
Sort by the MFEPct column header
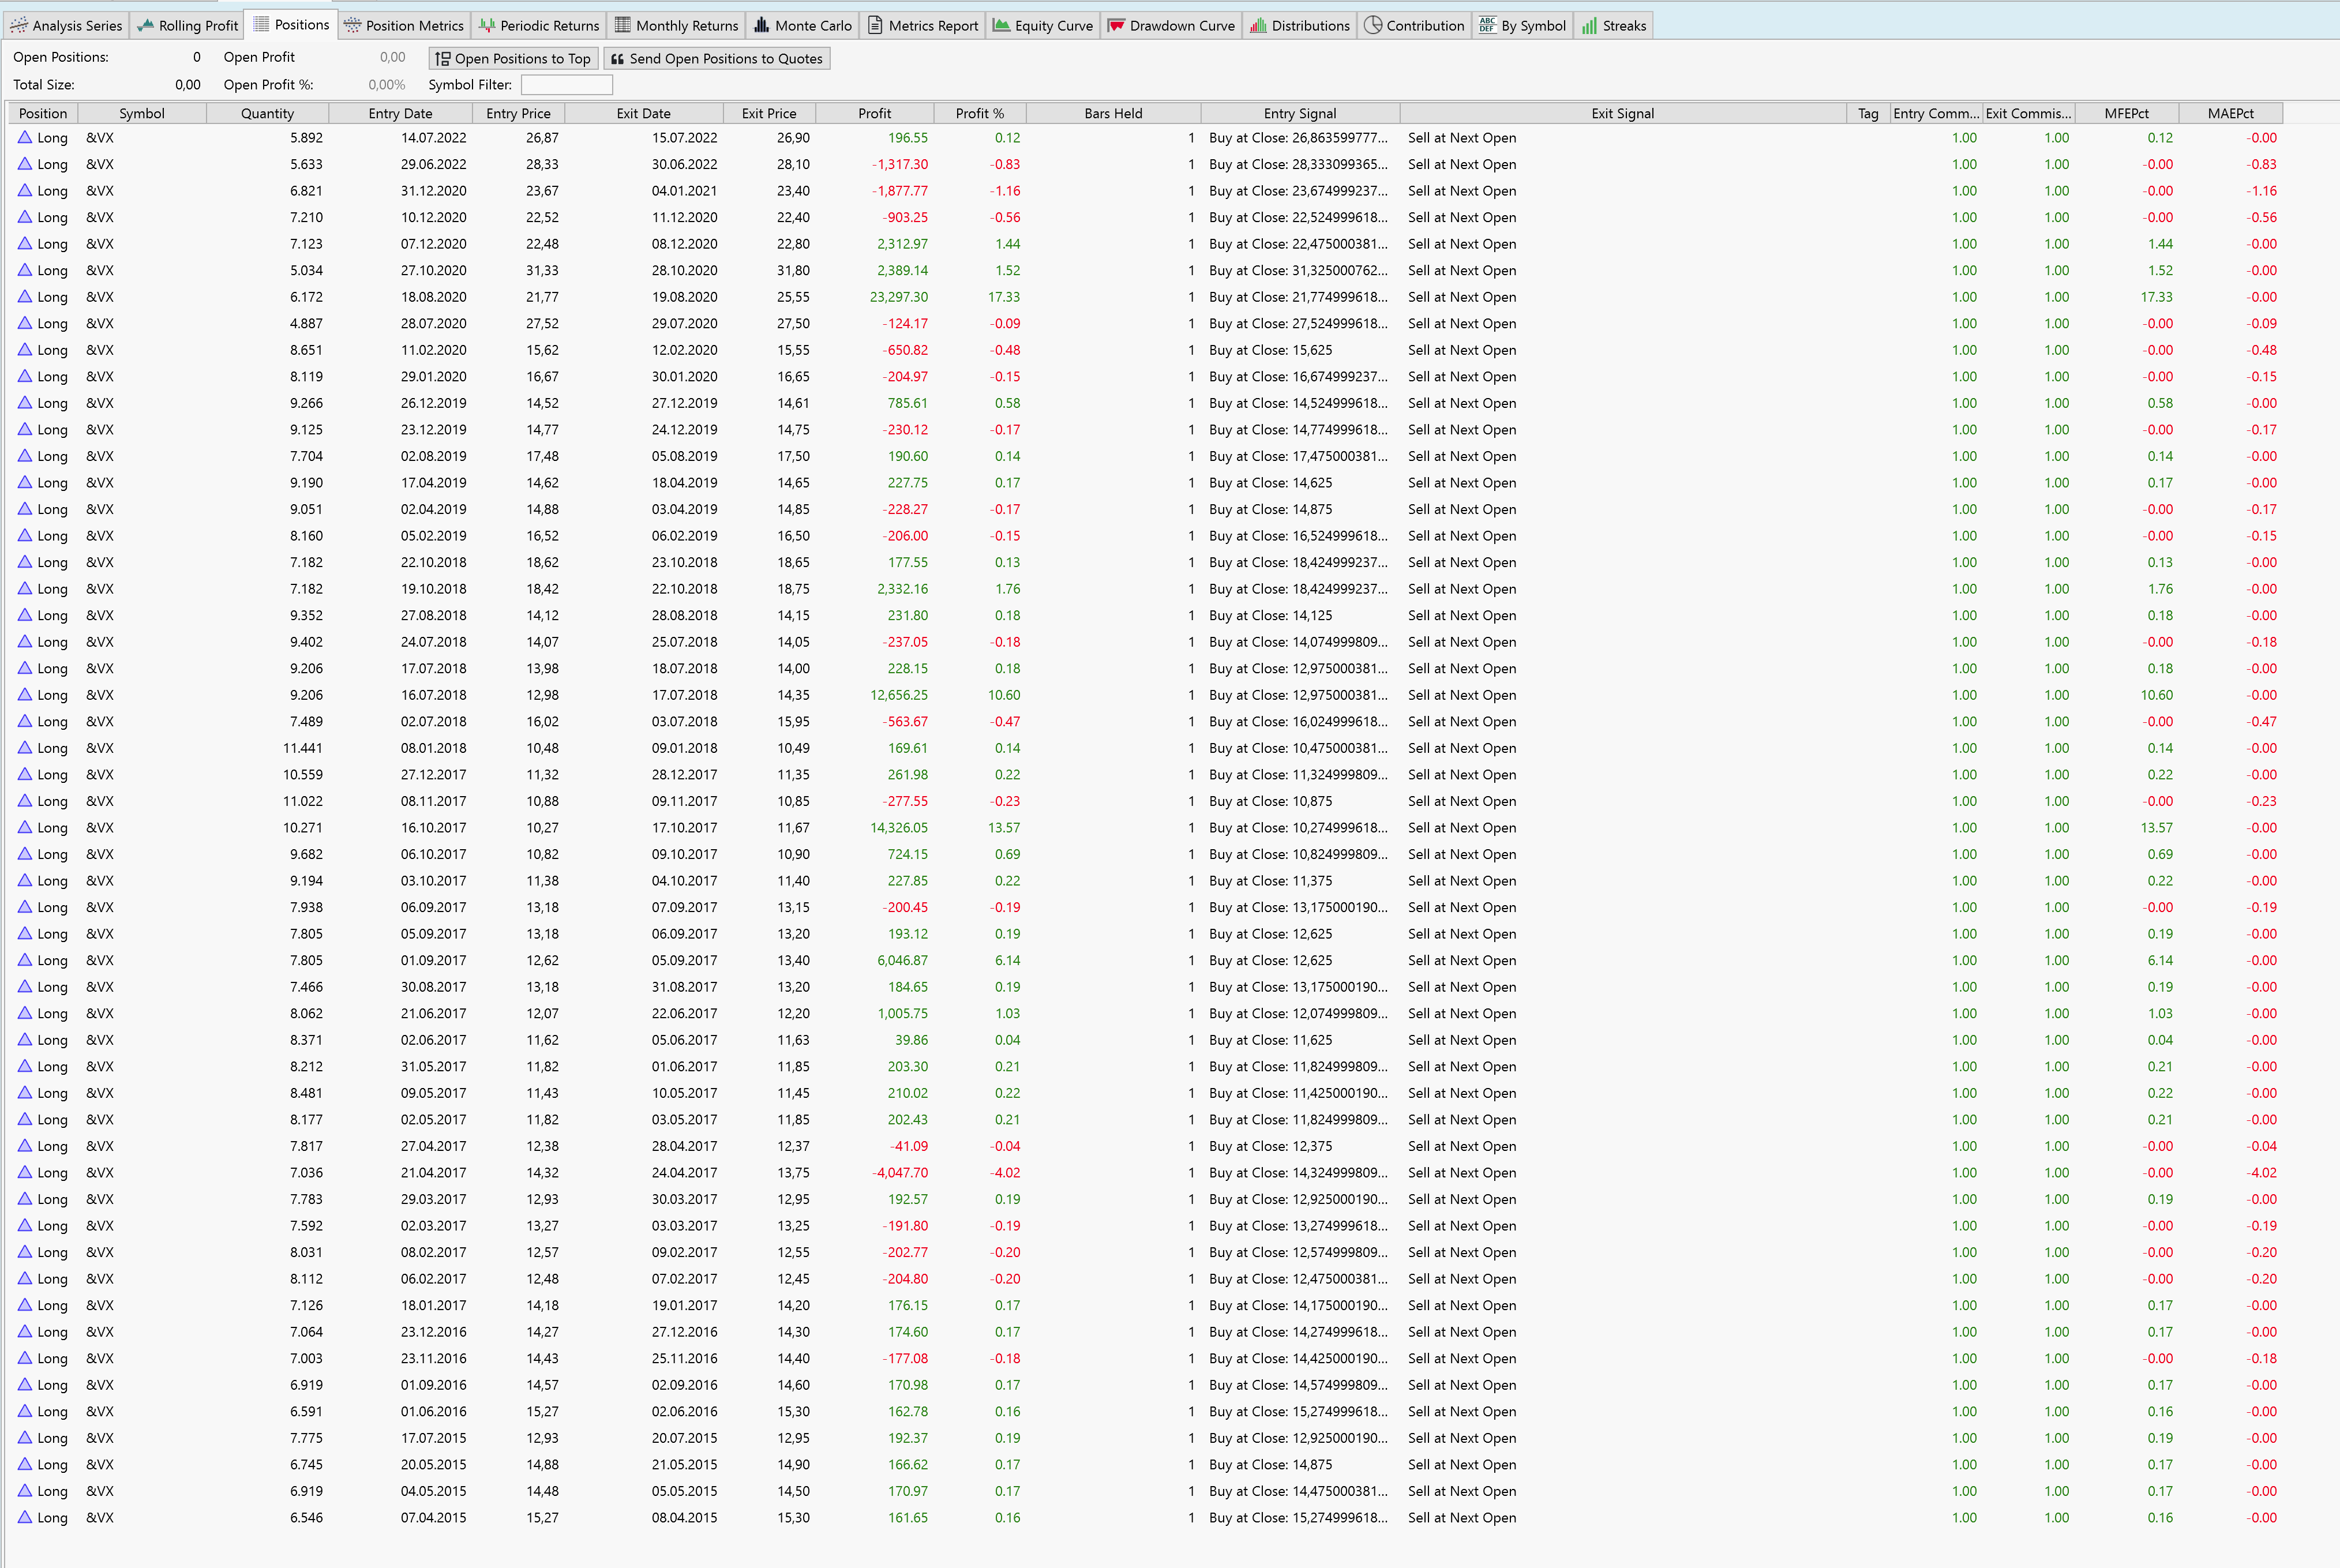click(2126, 113)
